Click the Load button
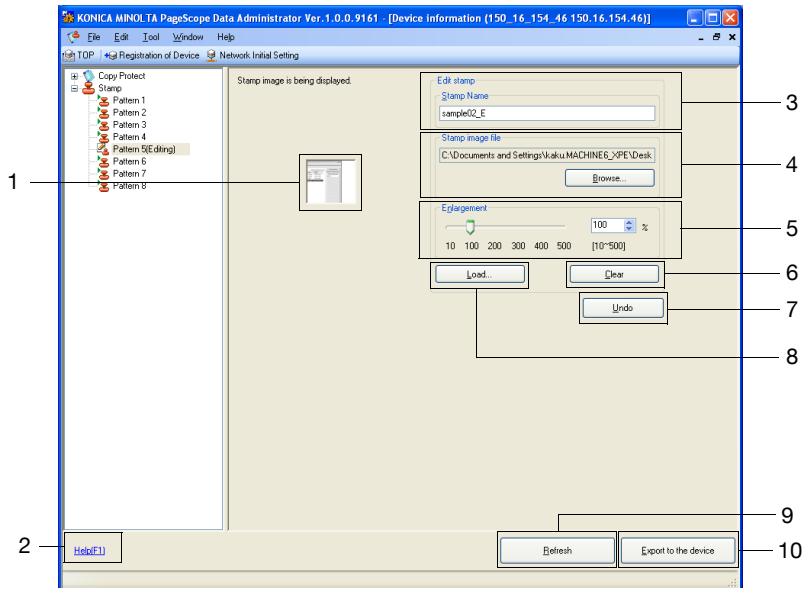This screenshot has height=593, width=809. tap(479, 275)
